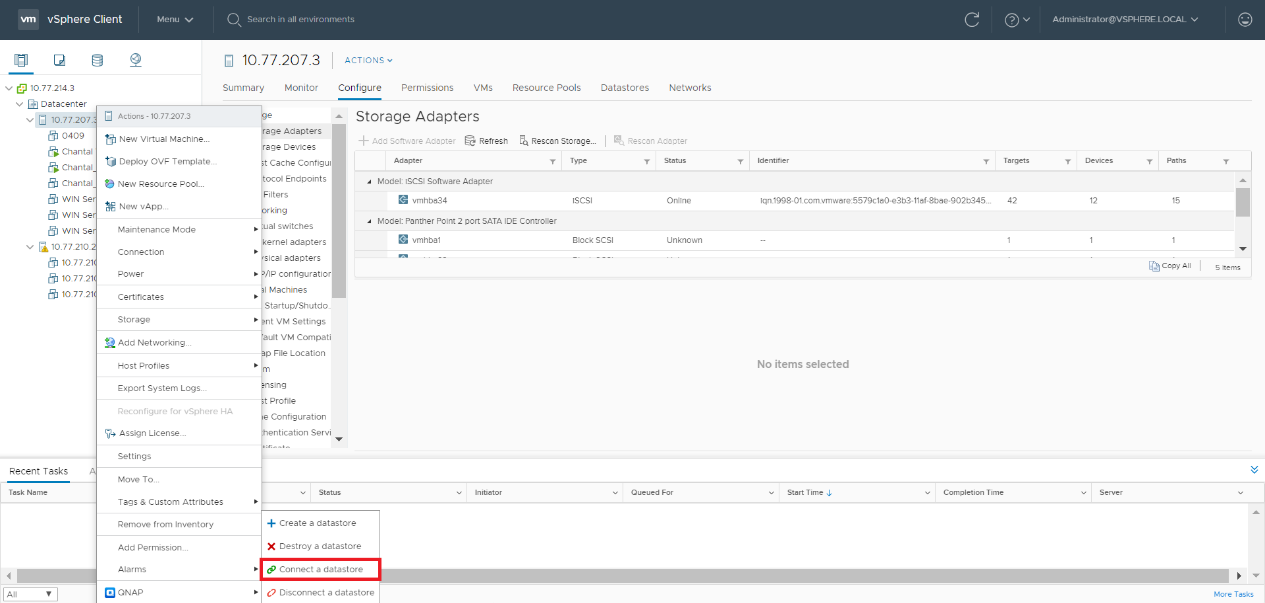Click the global refresh icon in header

pyautogui.click(x=971, y=19)
